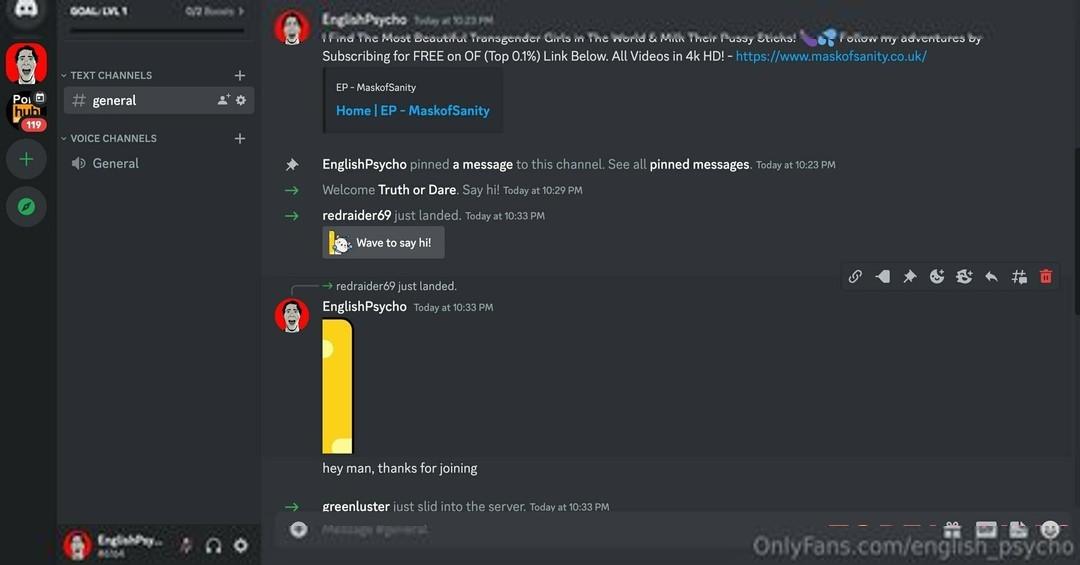
Task: Open maskofsanity.co.uk link
Action: [831, 56]
